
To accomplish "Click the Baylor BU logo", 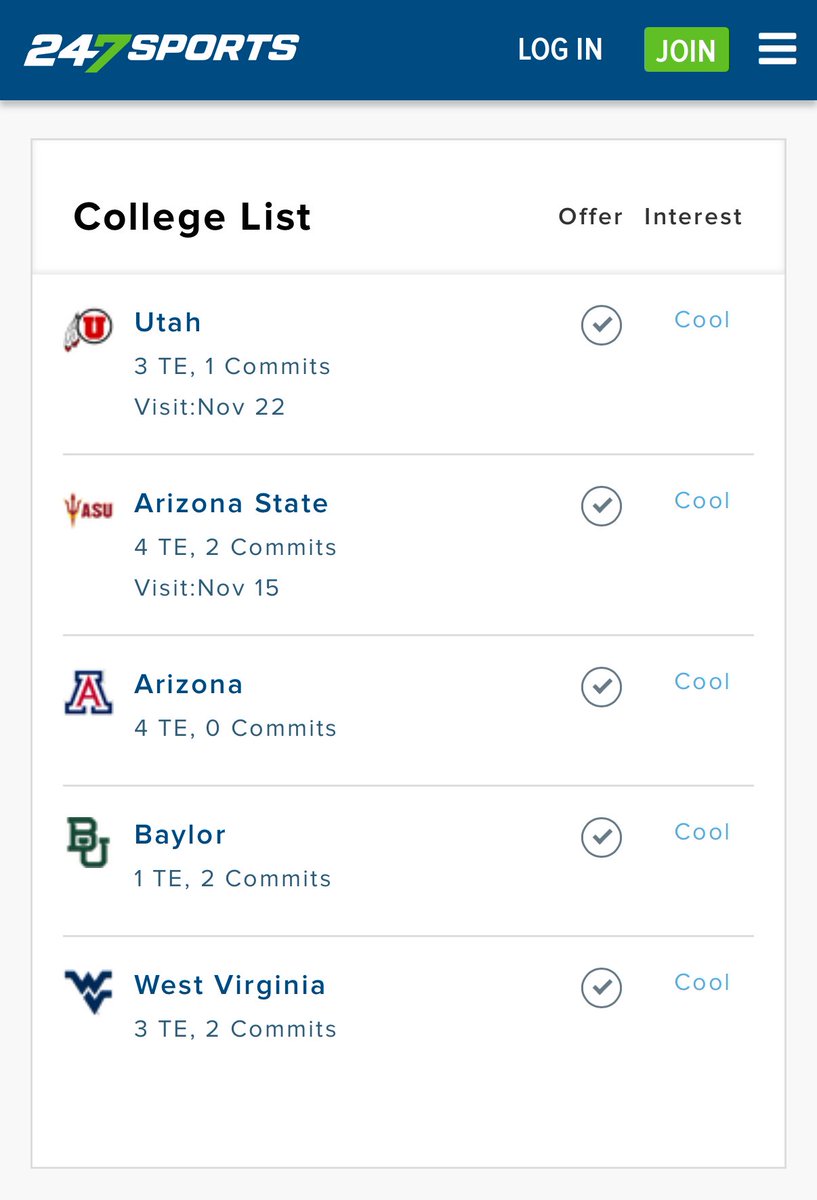I will point(88,842).
